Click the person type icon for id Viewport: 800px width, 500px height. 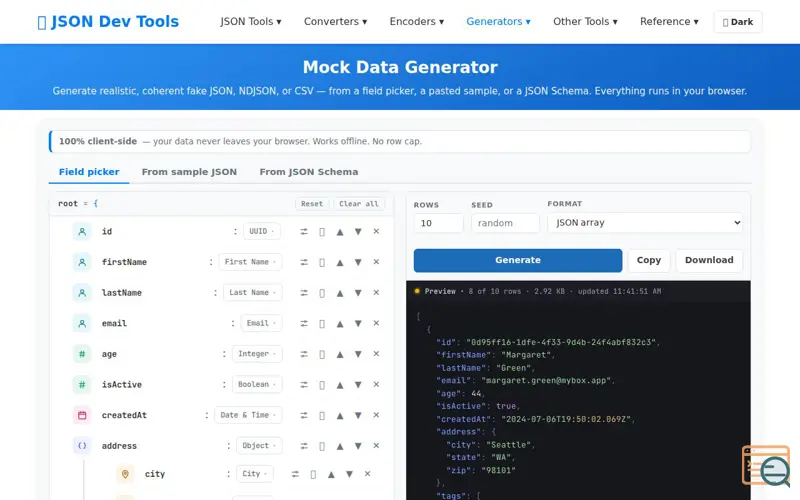[82, 232]
